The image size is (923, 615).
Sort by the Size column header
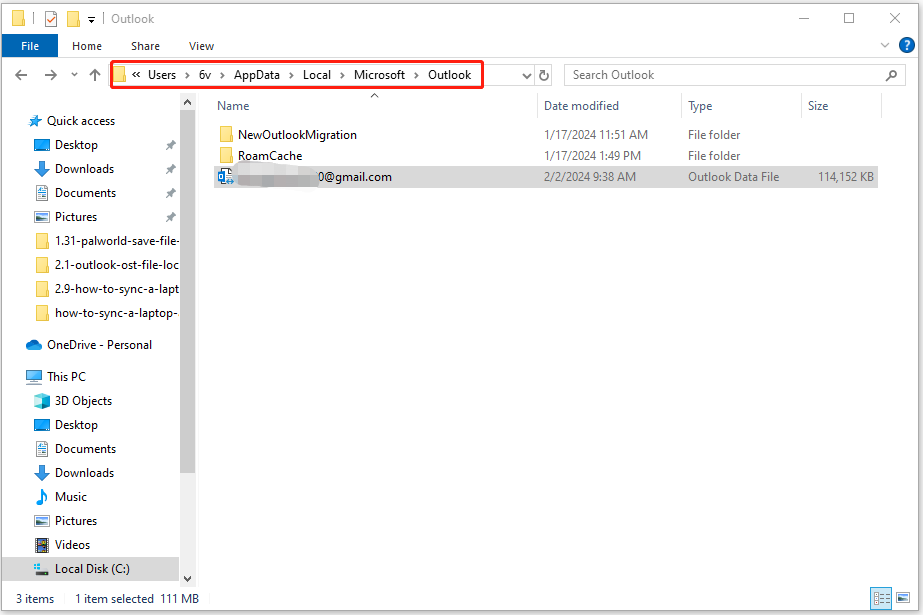(x=818, y=106)
